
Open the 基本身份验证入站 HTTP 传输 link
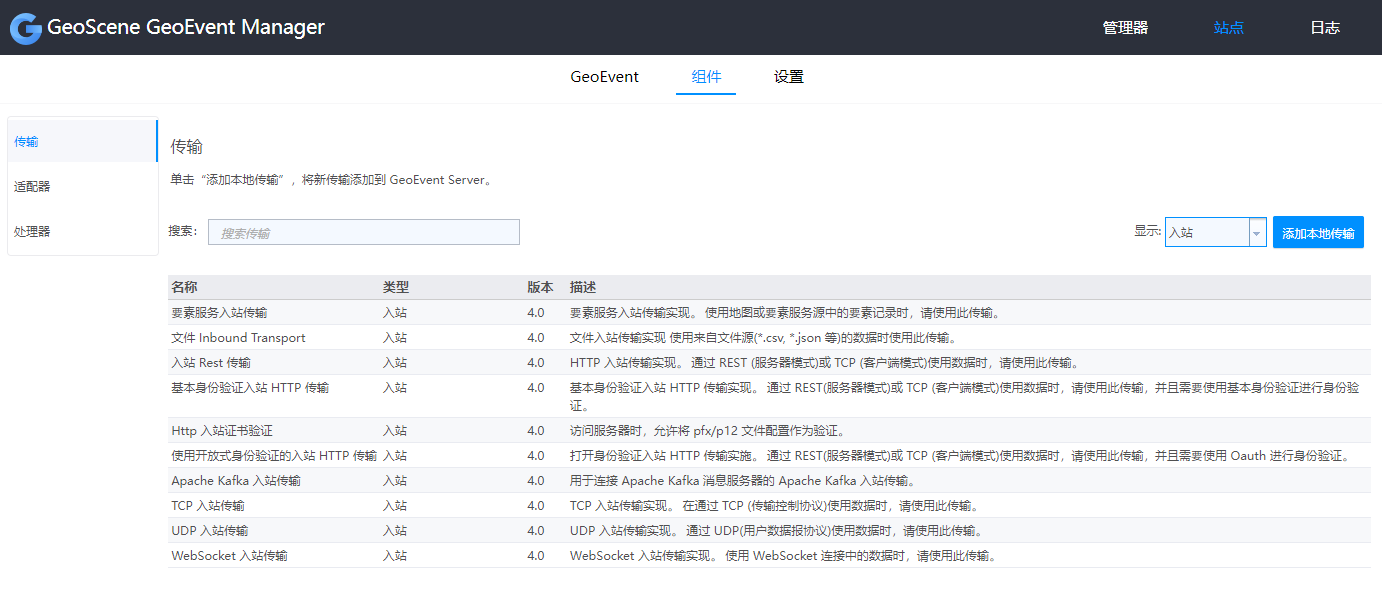tap(251, 387)
